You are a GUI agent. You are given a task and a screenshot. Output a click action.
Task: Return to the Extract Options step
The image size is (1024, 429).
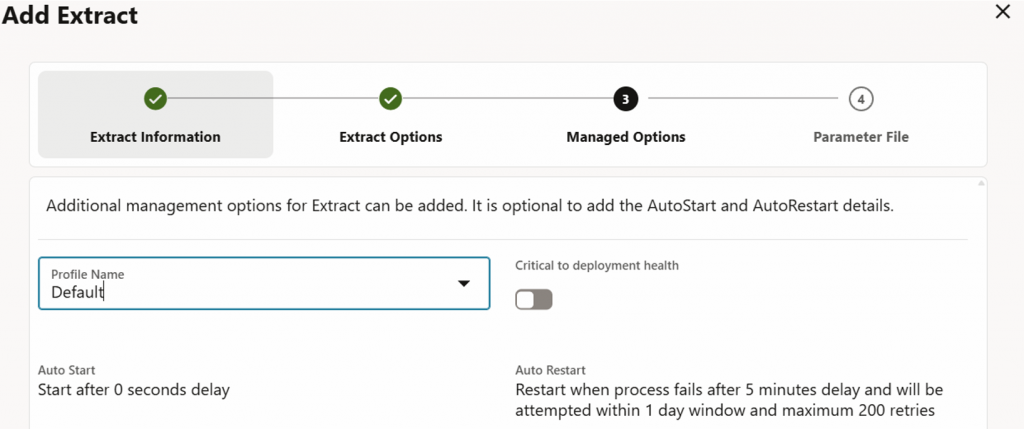pyautogui.click(x=390, y=137)
